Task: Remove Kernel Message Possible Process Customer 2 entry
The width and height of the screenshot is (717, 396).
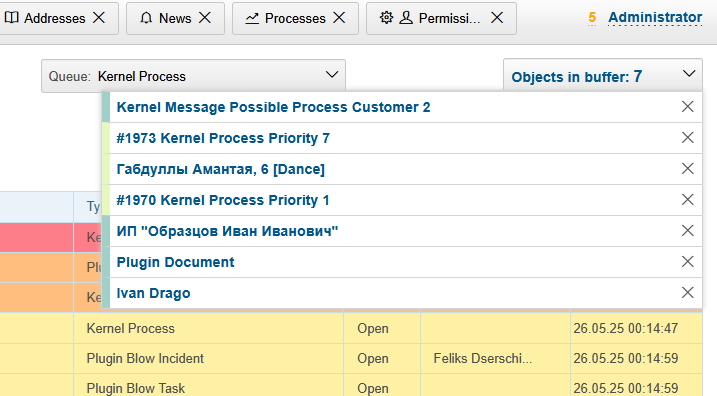Action: 687,107
